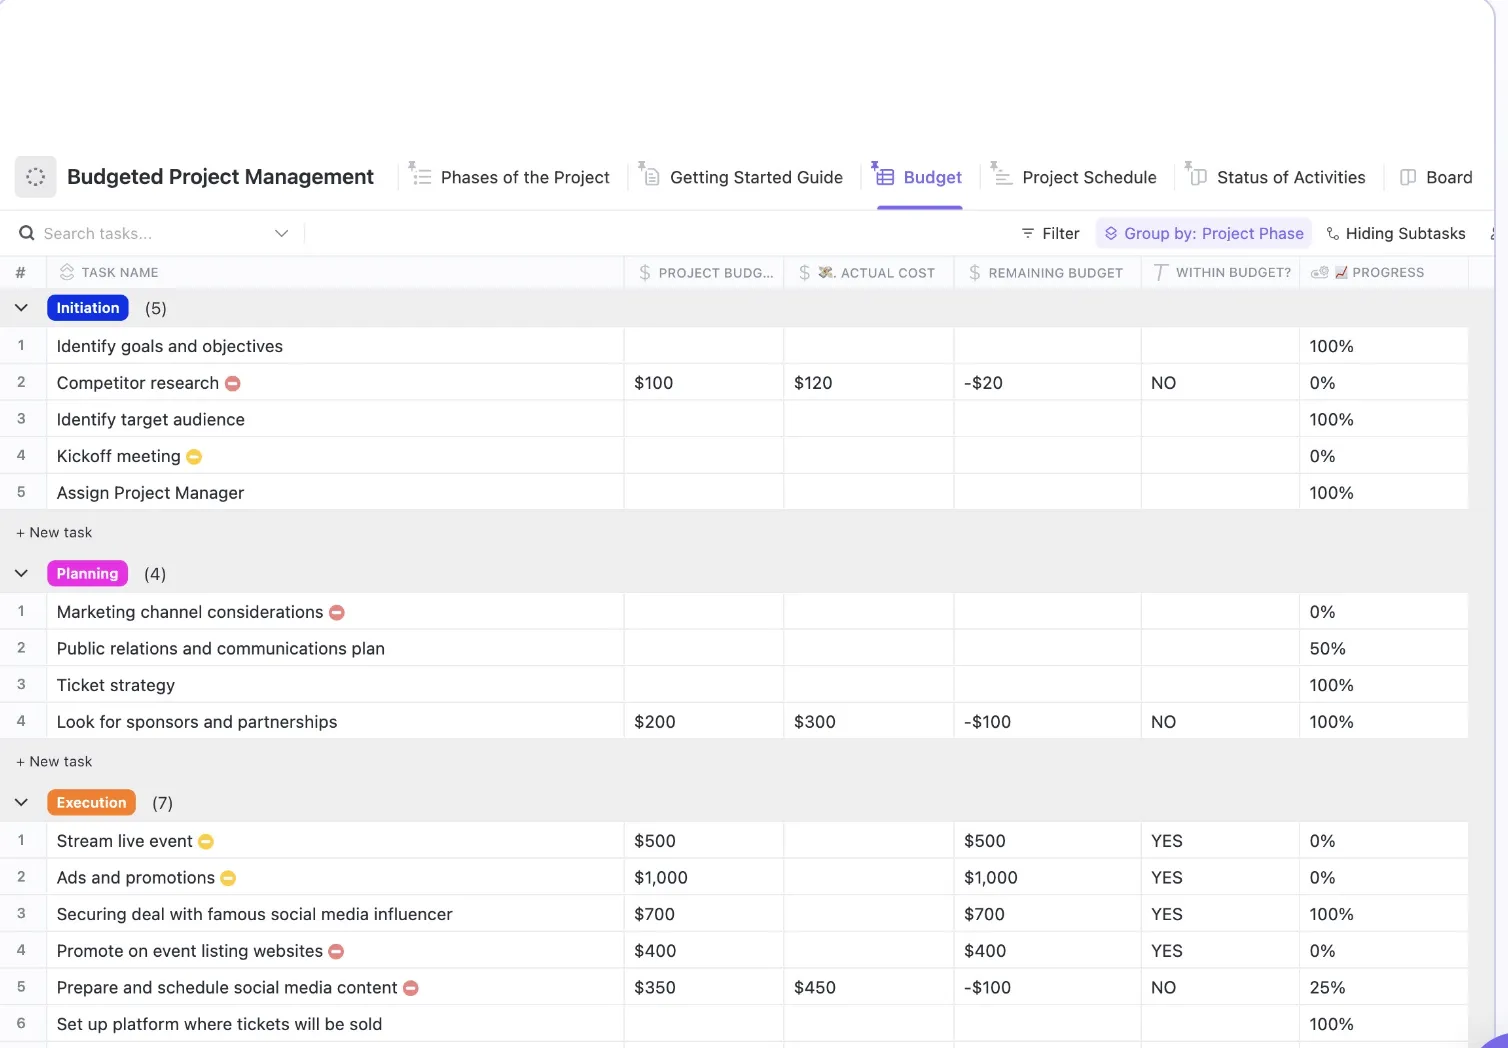Toggle Hiding Subtasks option
Image resolution: width=1508 pixels, height=1048 pixels.
click(x=1396, y=233)
